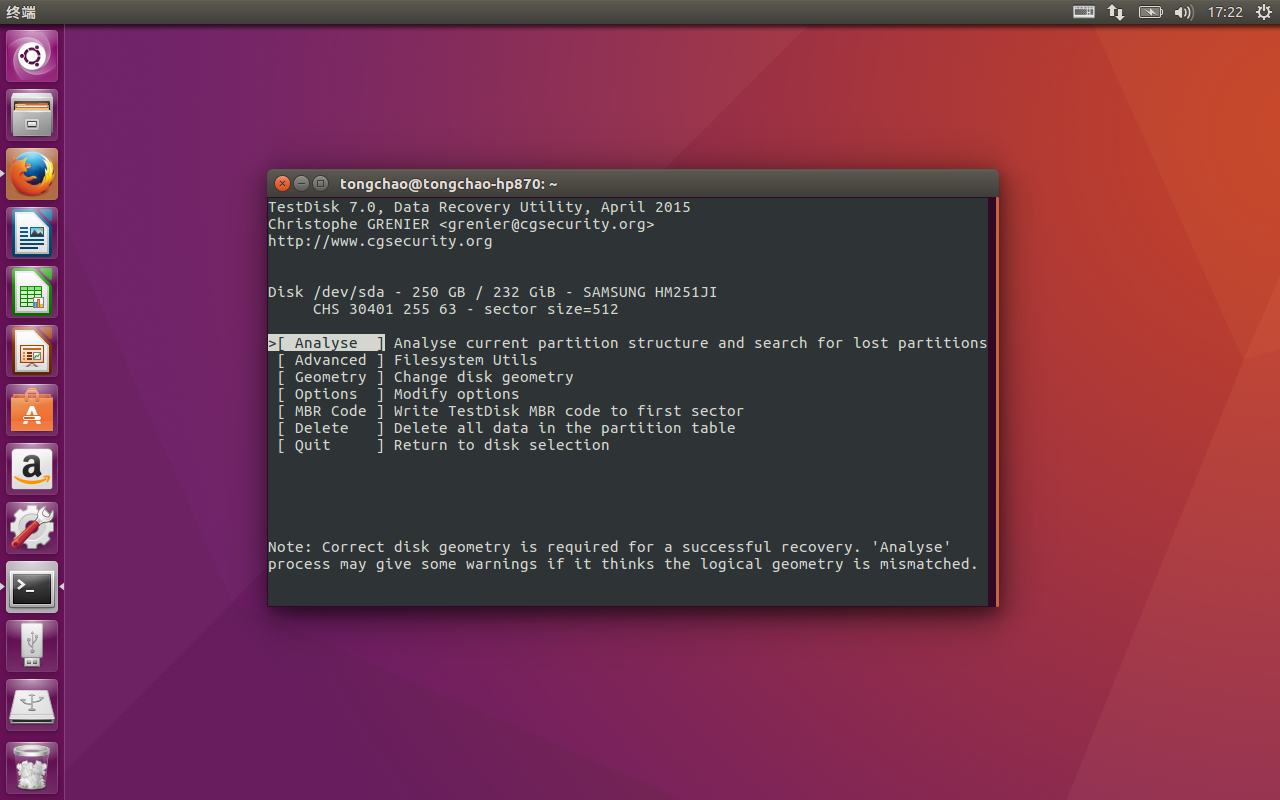Open LibreOffice Calc from launcher
1280x800 pixels.
32,292
